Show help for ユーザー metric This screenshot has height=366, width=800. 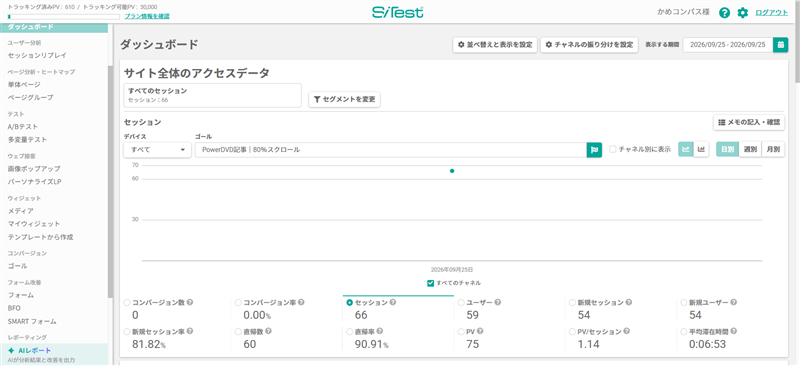[497, 302]
